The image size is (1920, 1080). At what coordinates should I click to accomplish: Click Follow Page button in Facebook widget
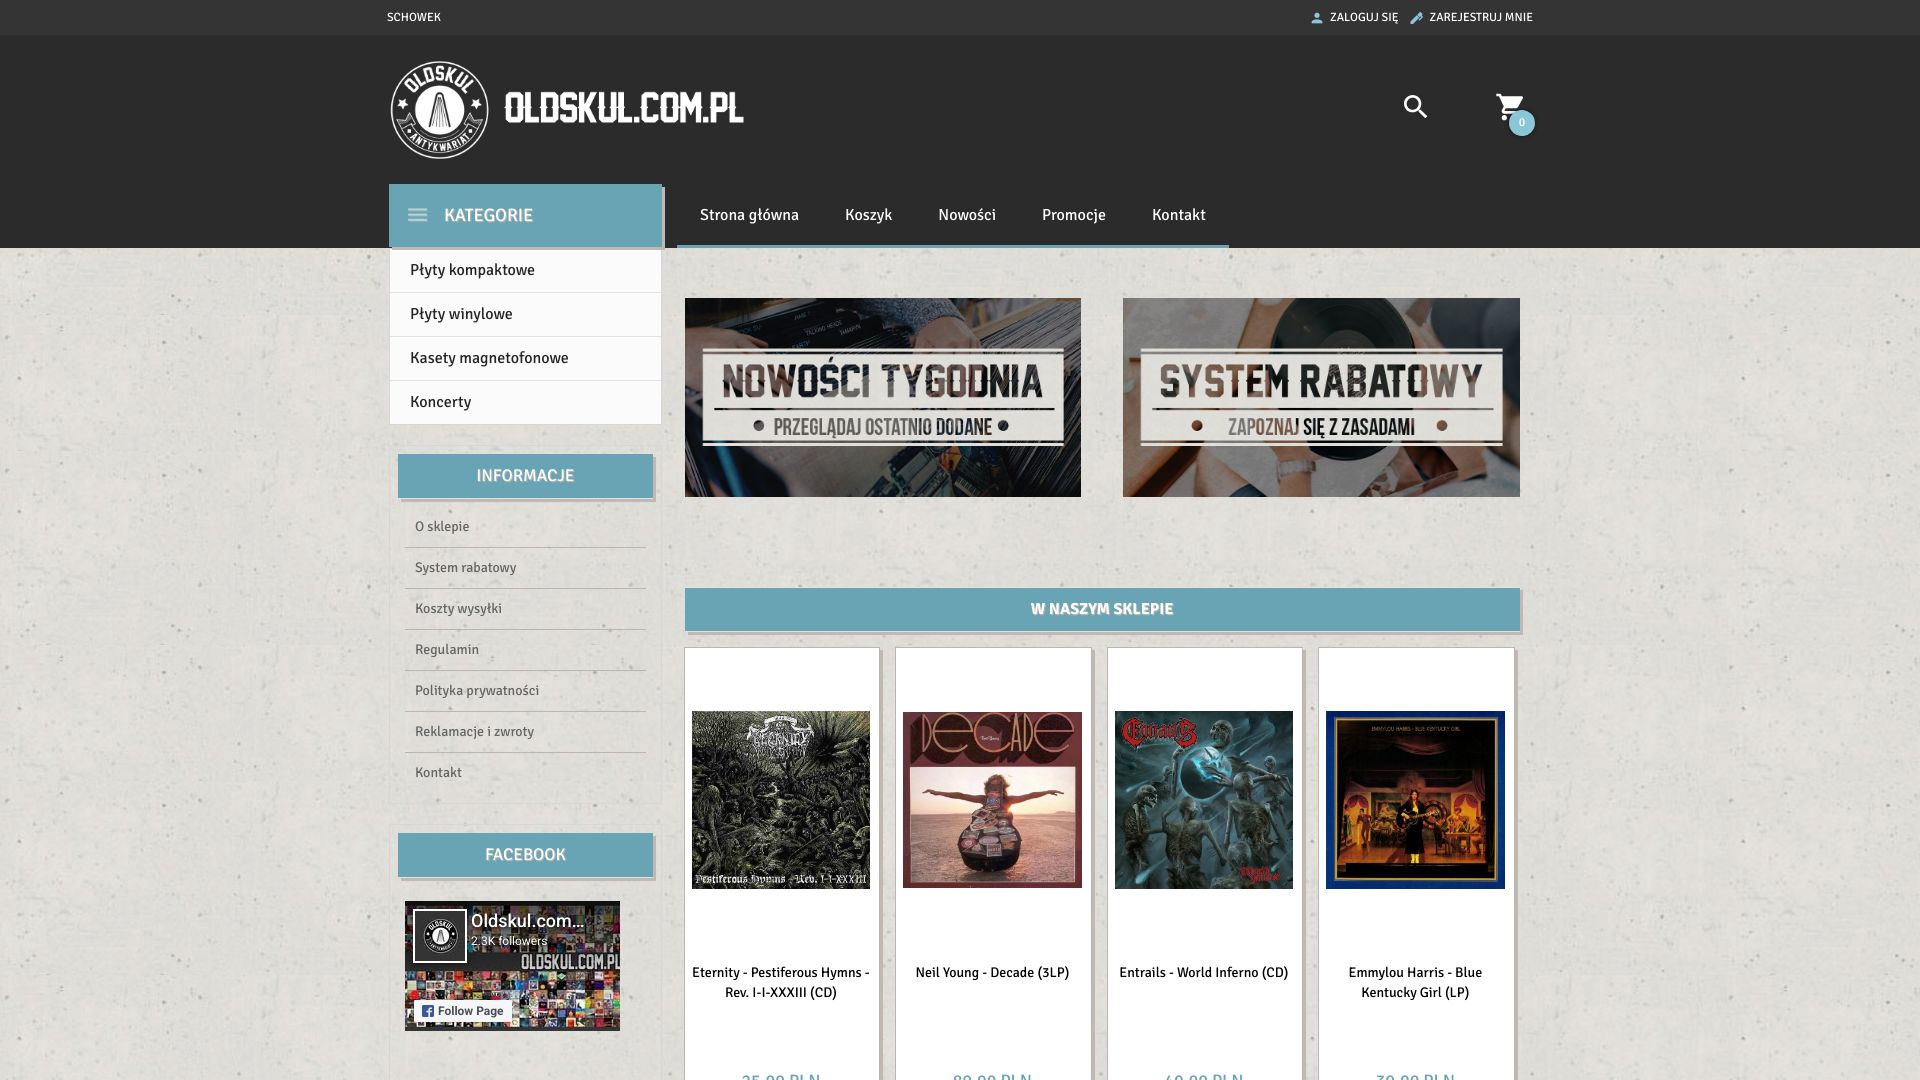463,1011
